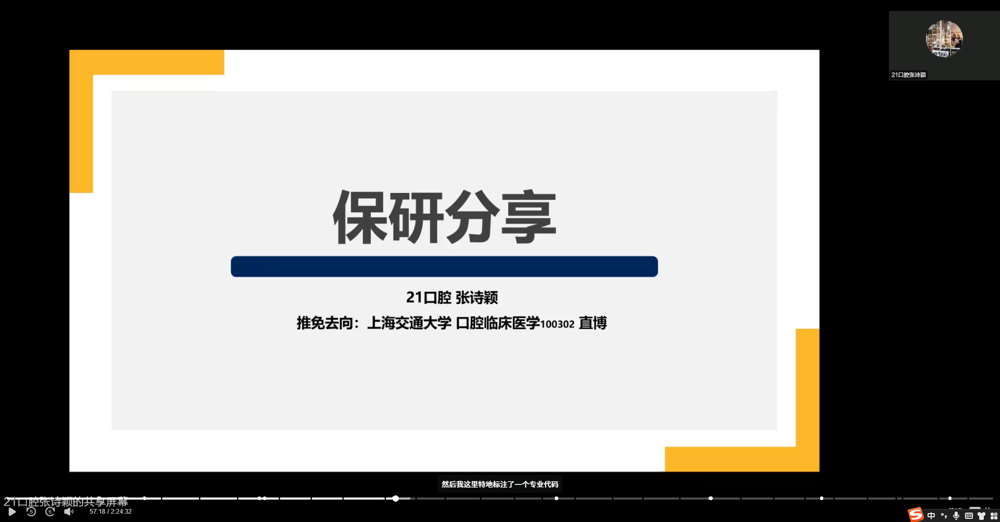
Task: Click the playback position knob on progress bar
Action: 395,498
